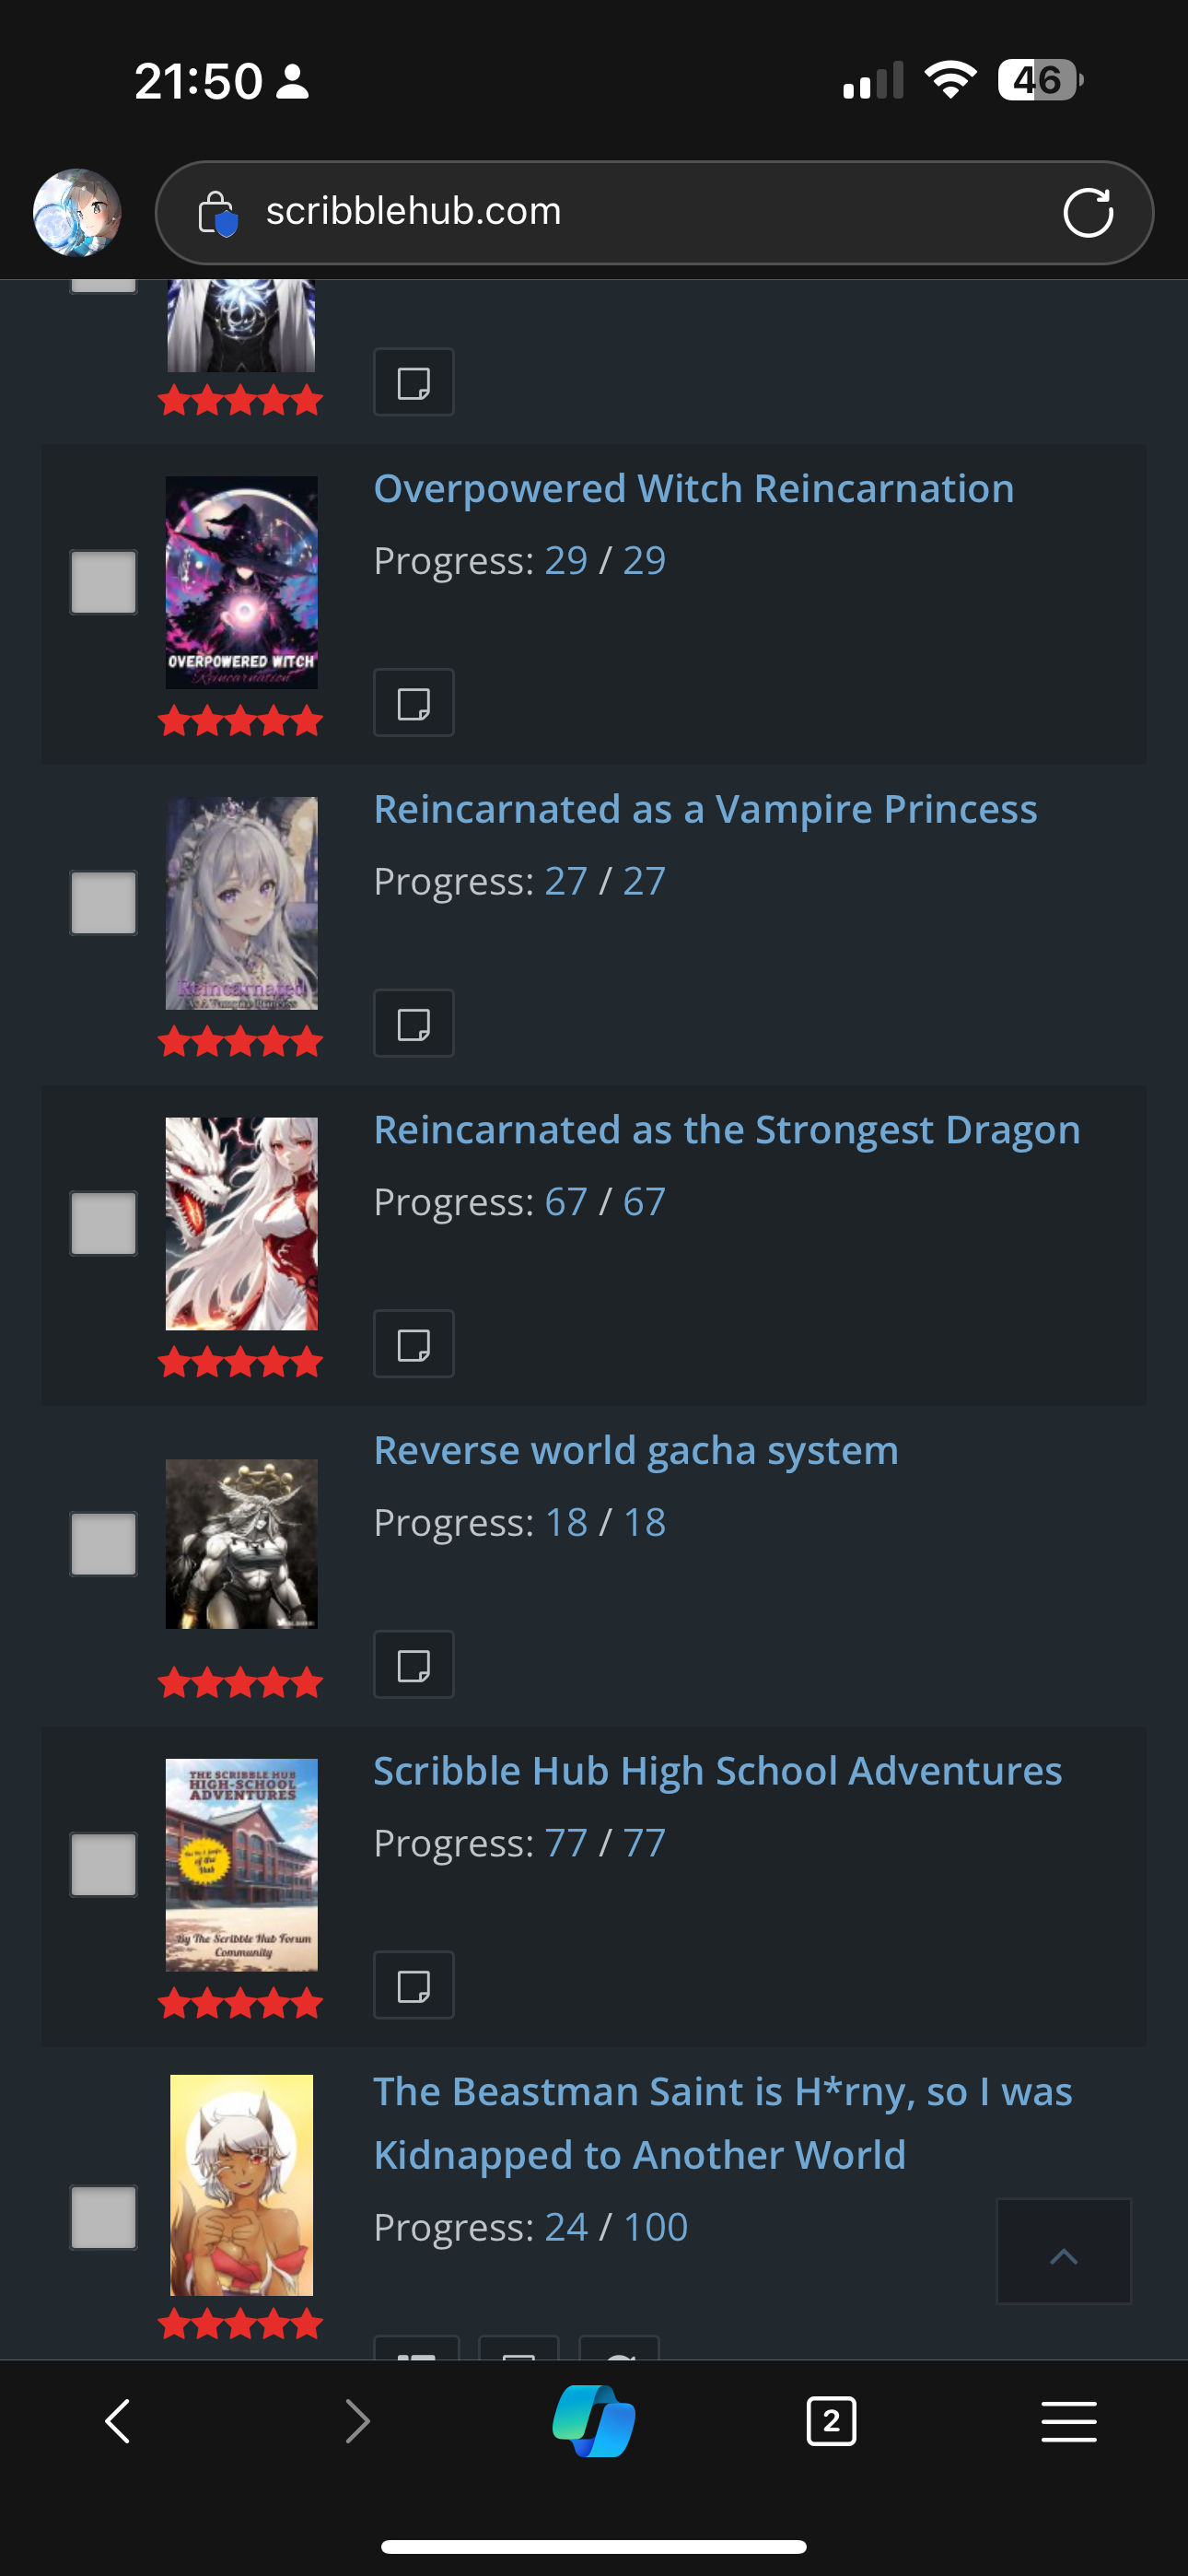
Task: Open the tabs switcher showing 2 tabs
Action: [x=831, y=2421]
